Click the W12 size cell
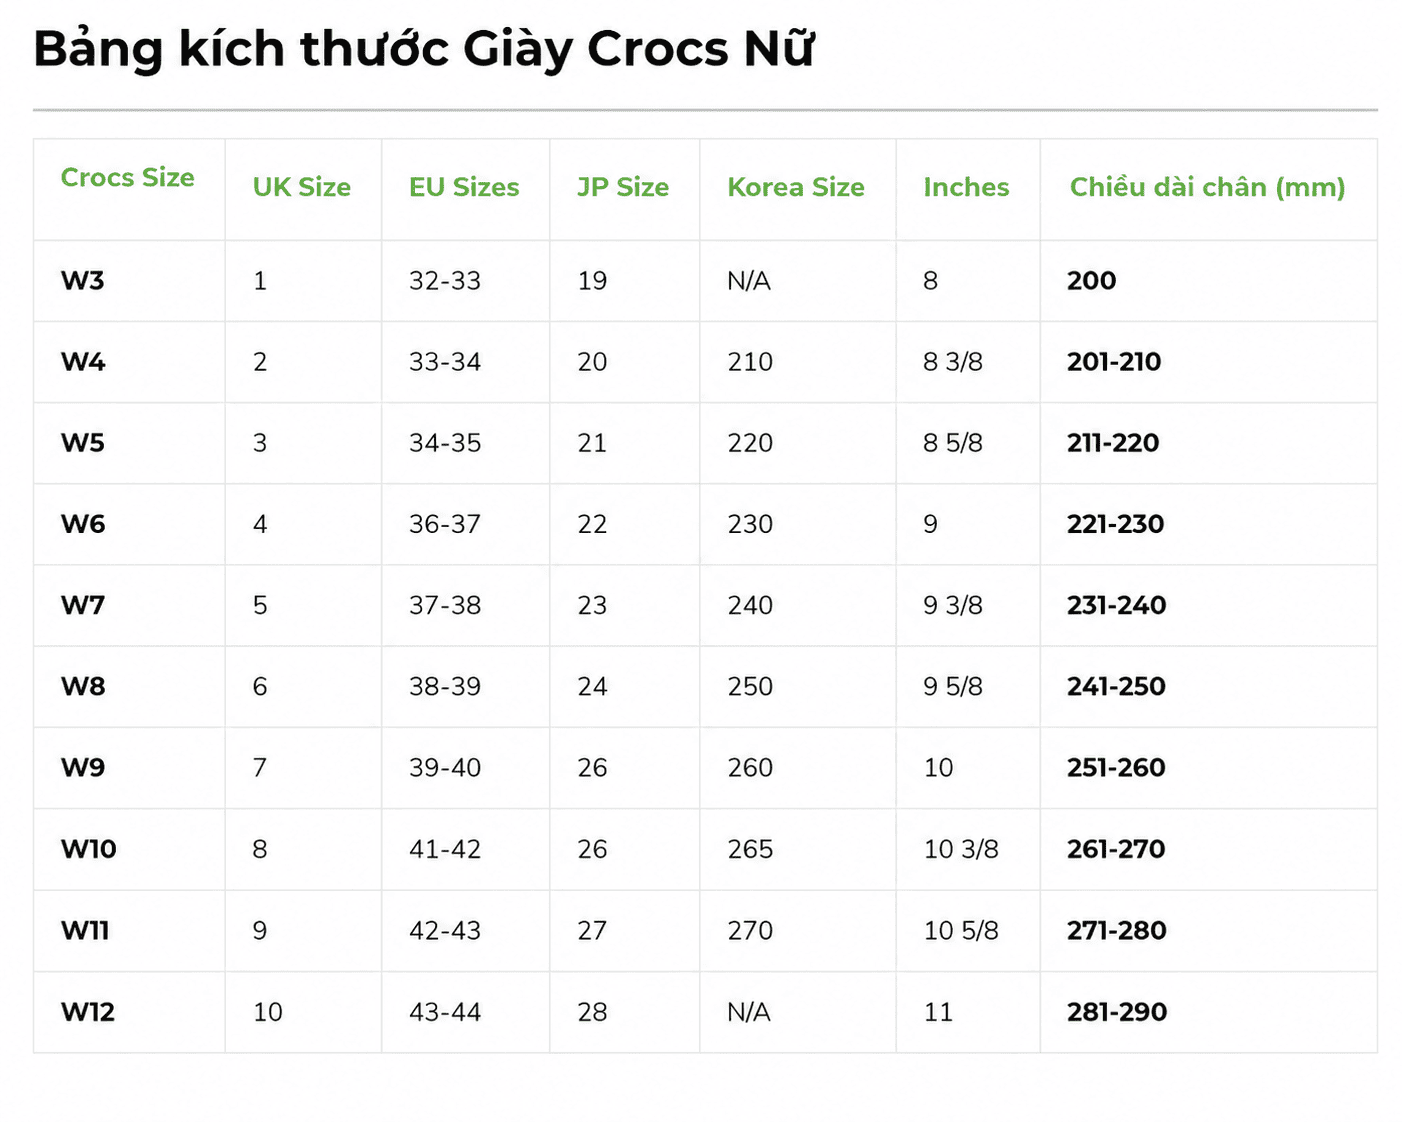The height and width of the screenshot is (1122, 1402). pos(88,1012)
